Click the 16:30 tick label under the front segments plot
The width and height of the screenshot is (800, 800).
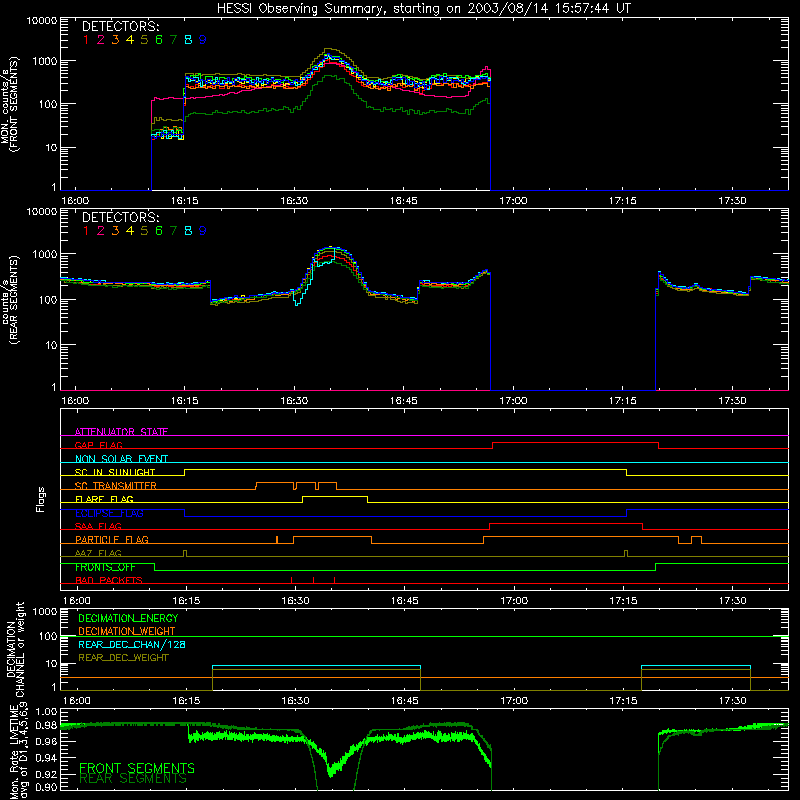(294, 201)
